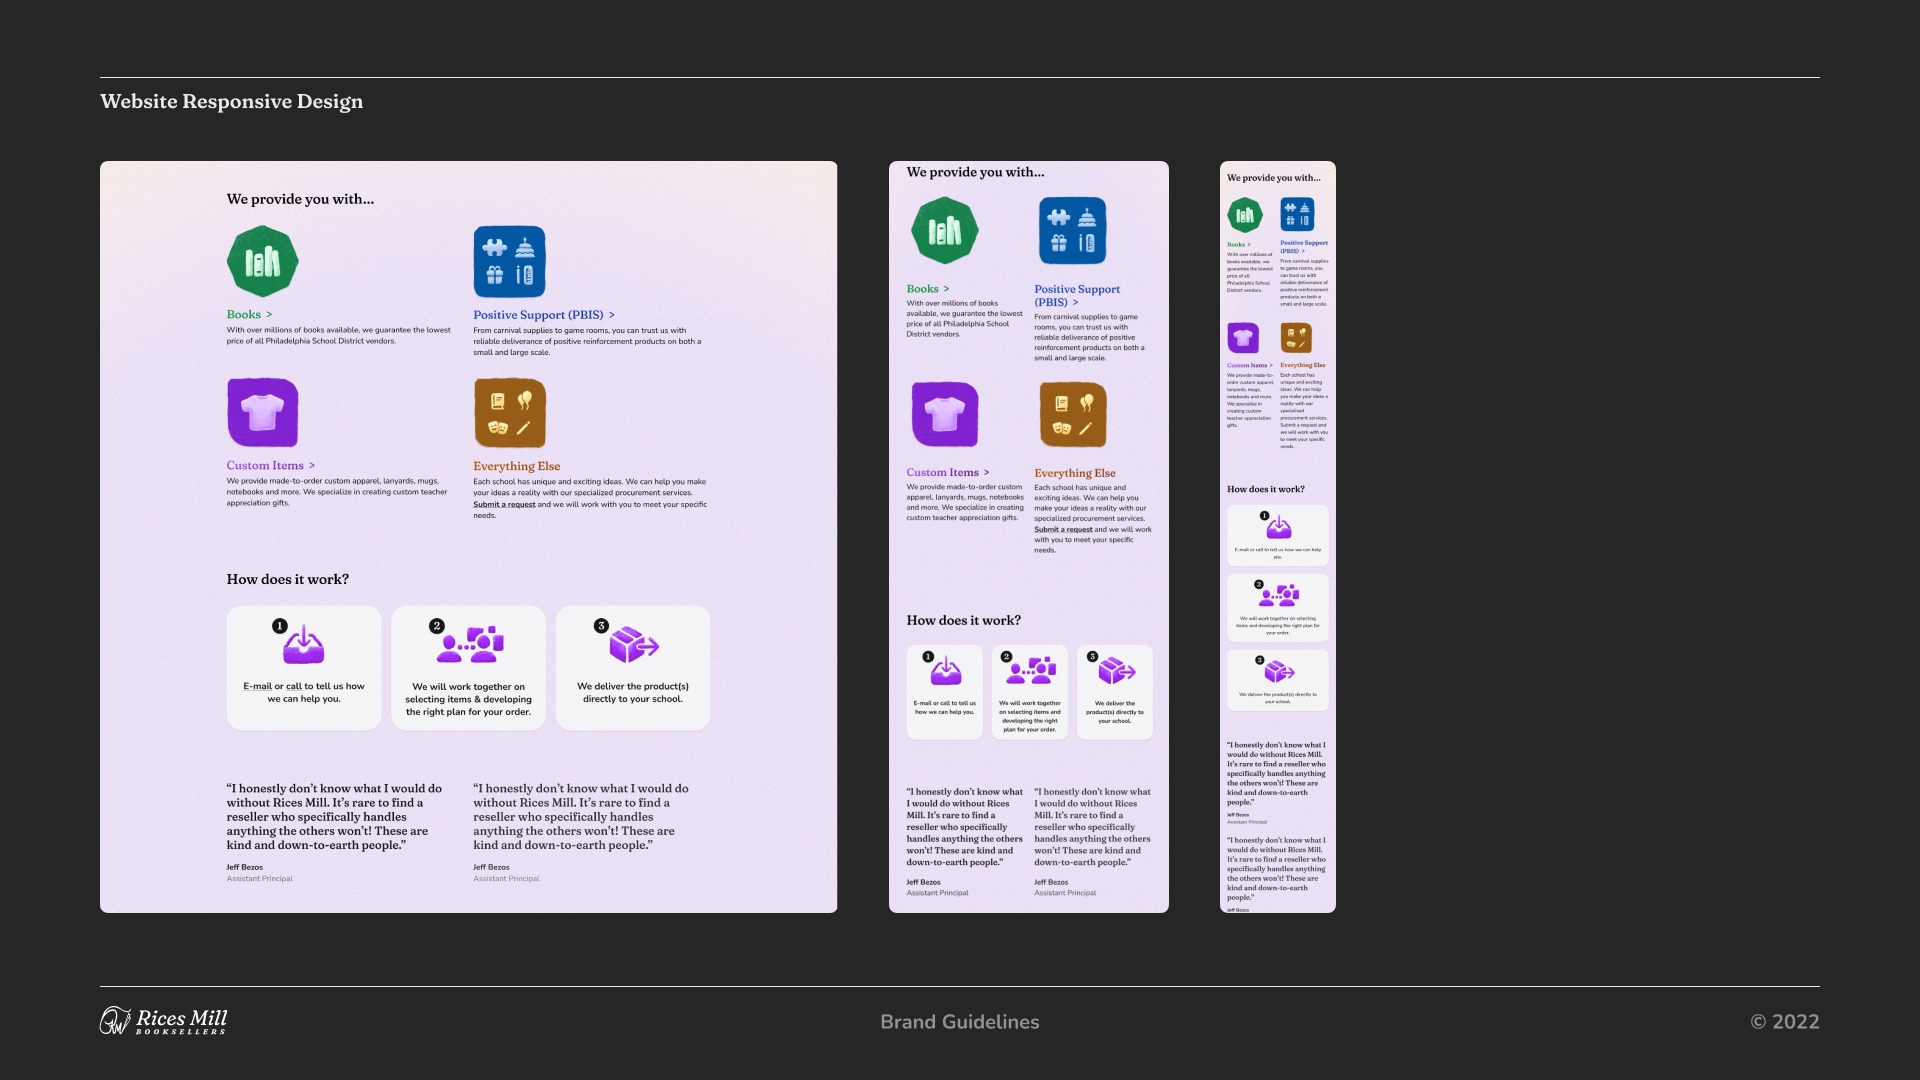Open Custom Items link in tablet layout
This screenshot has width=1920, height=1080.
point(946,472)
